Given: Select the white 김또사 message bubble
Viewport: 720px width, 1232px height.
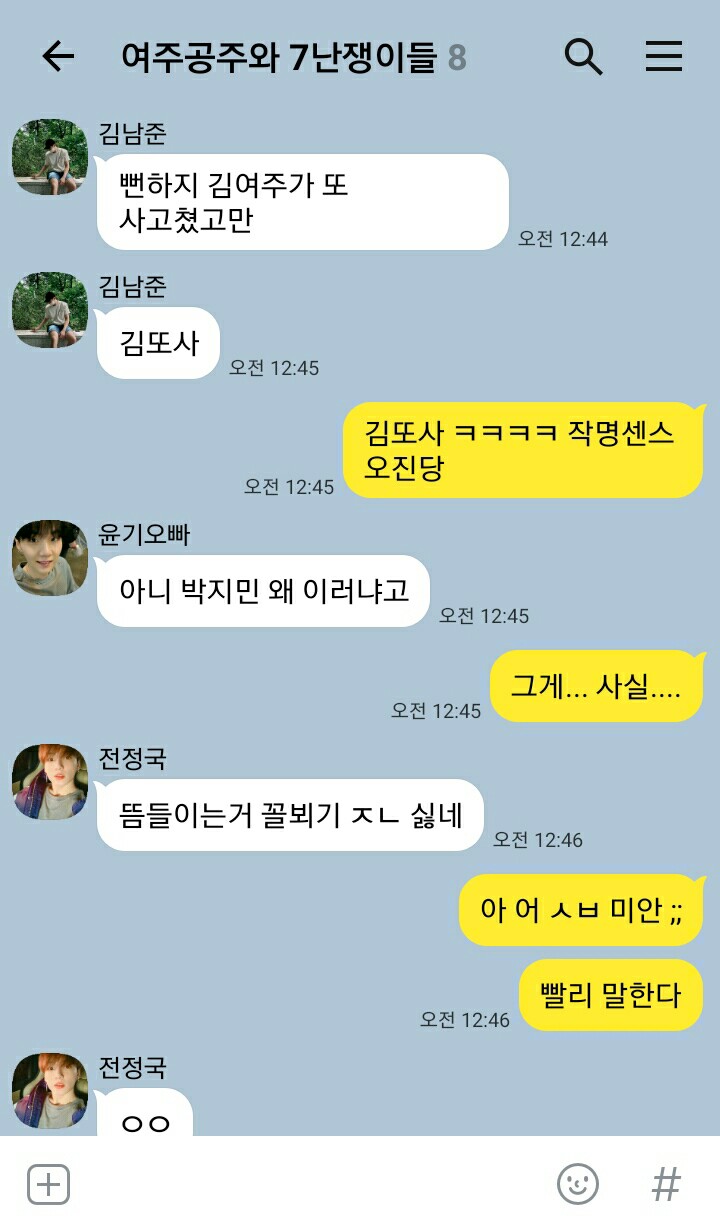Looking at the screenshot, I should (x=158, y=343).
